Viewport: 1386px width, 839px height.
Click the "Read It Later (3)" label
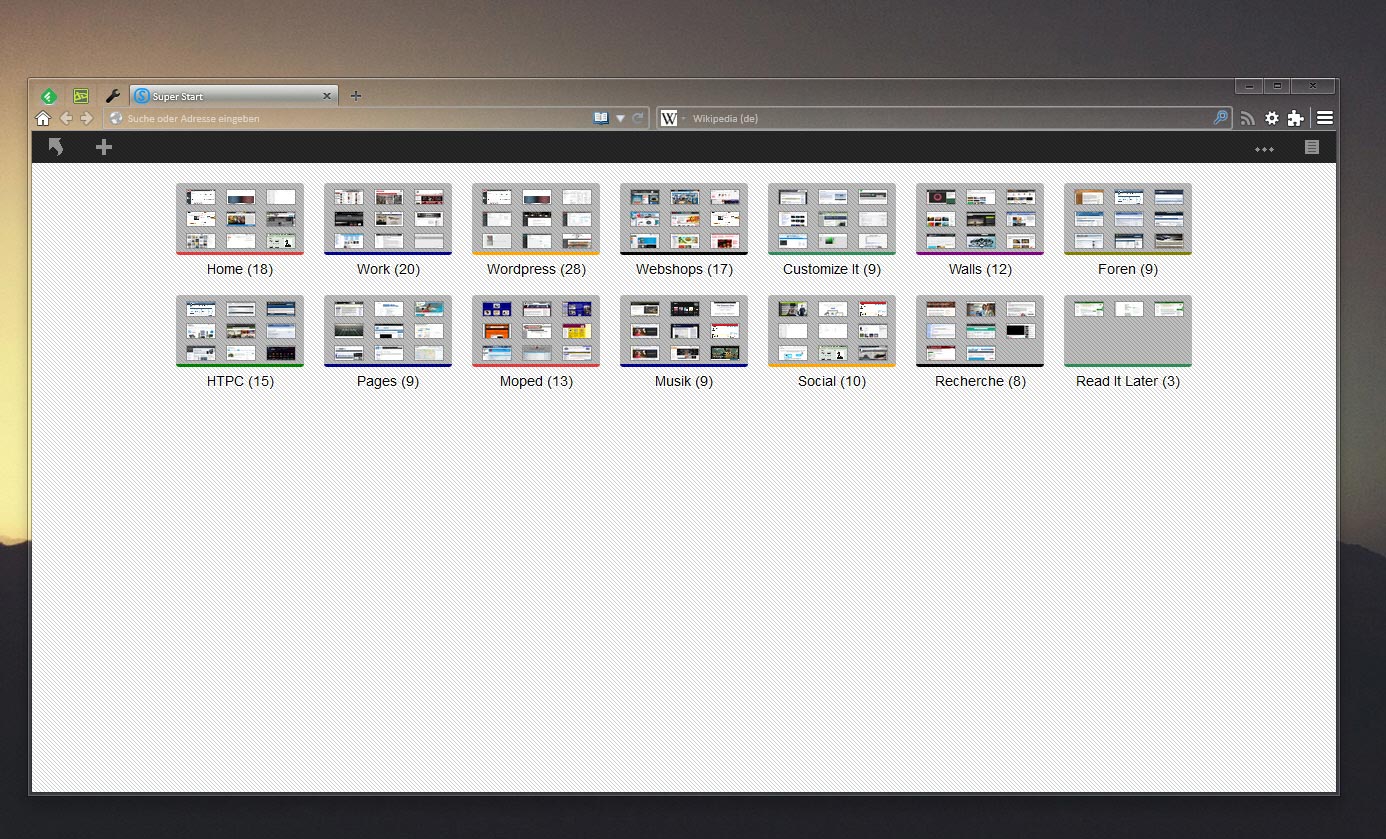pos(1128,381)
